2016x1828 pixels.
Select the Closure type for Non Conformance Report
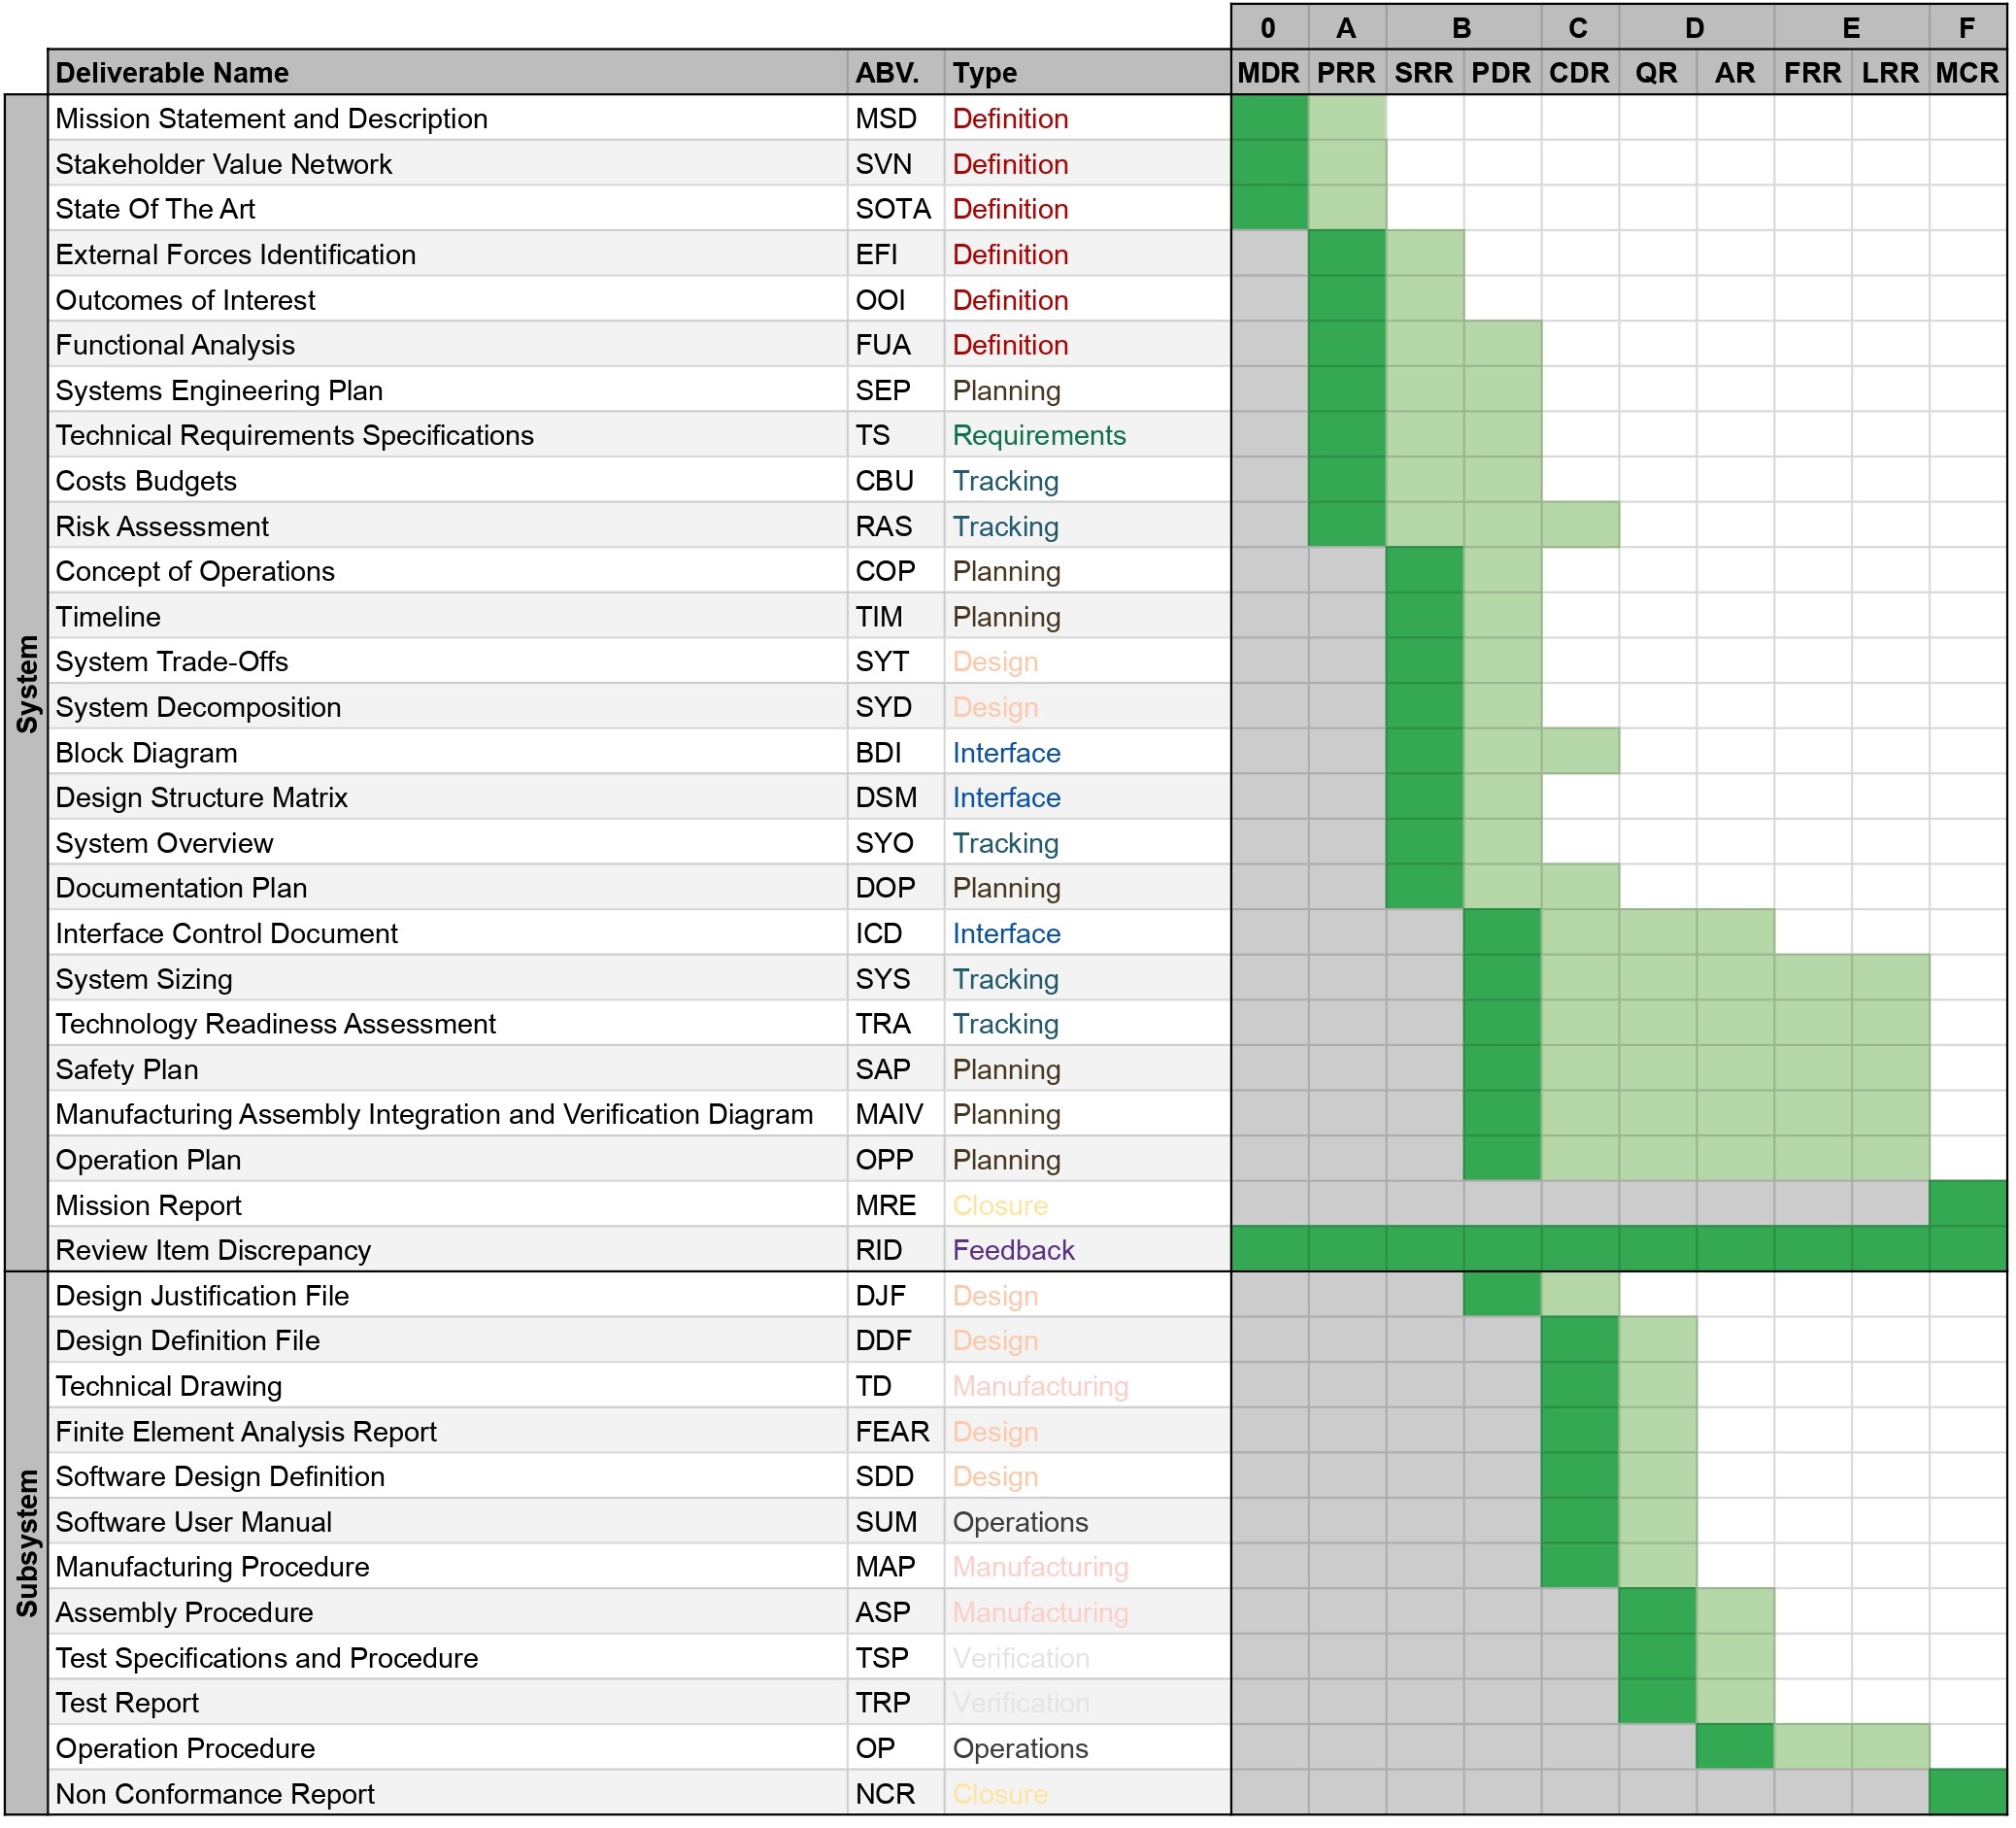1000,1795
